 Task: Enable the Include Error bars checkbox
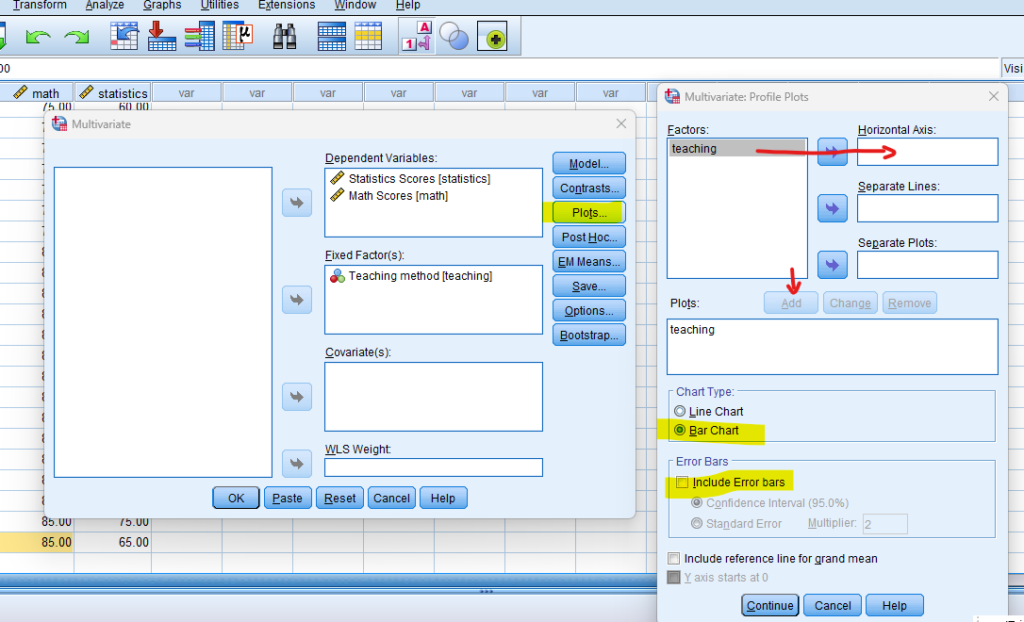point(682,483)
